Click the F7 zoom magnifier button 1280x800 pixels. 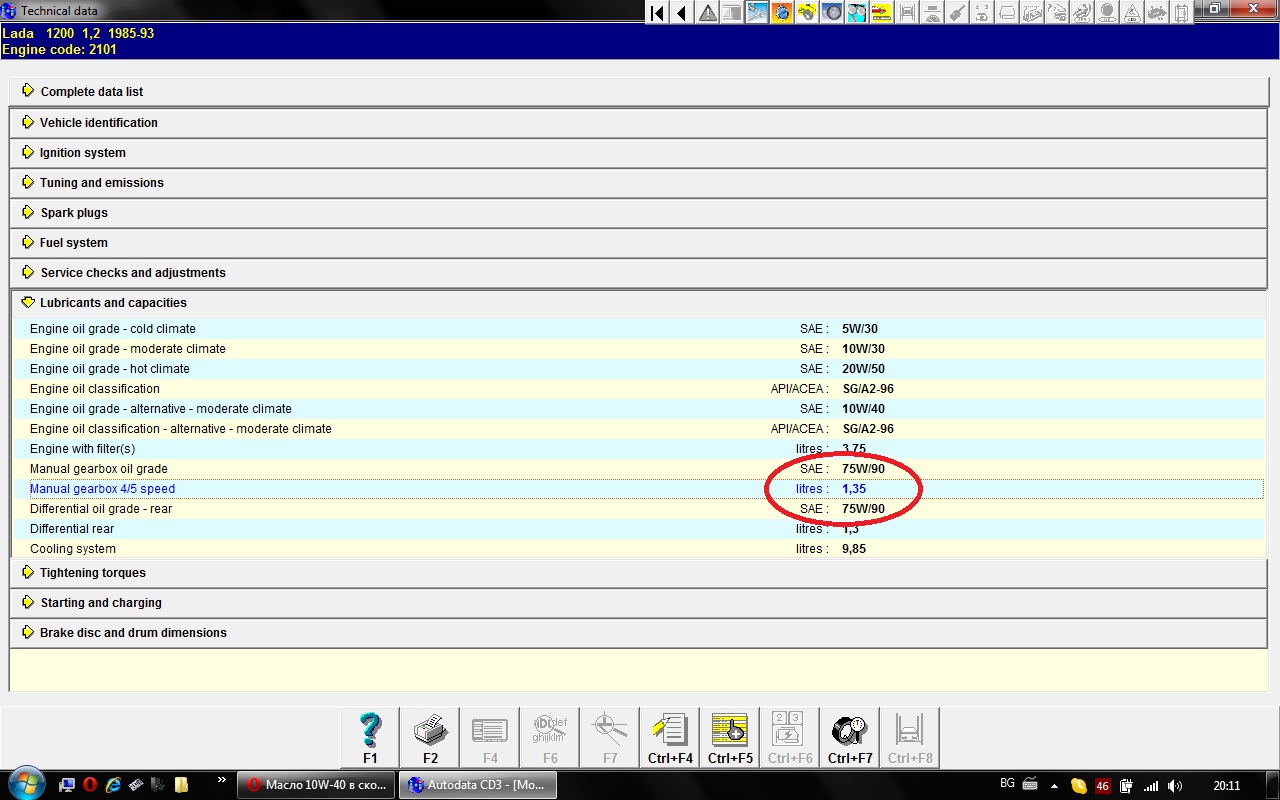click(x=610, y=738)
